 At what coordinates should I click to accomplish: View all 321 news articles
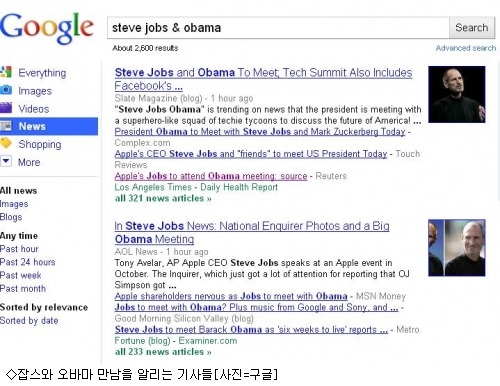[163, 198]
